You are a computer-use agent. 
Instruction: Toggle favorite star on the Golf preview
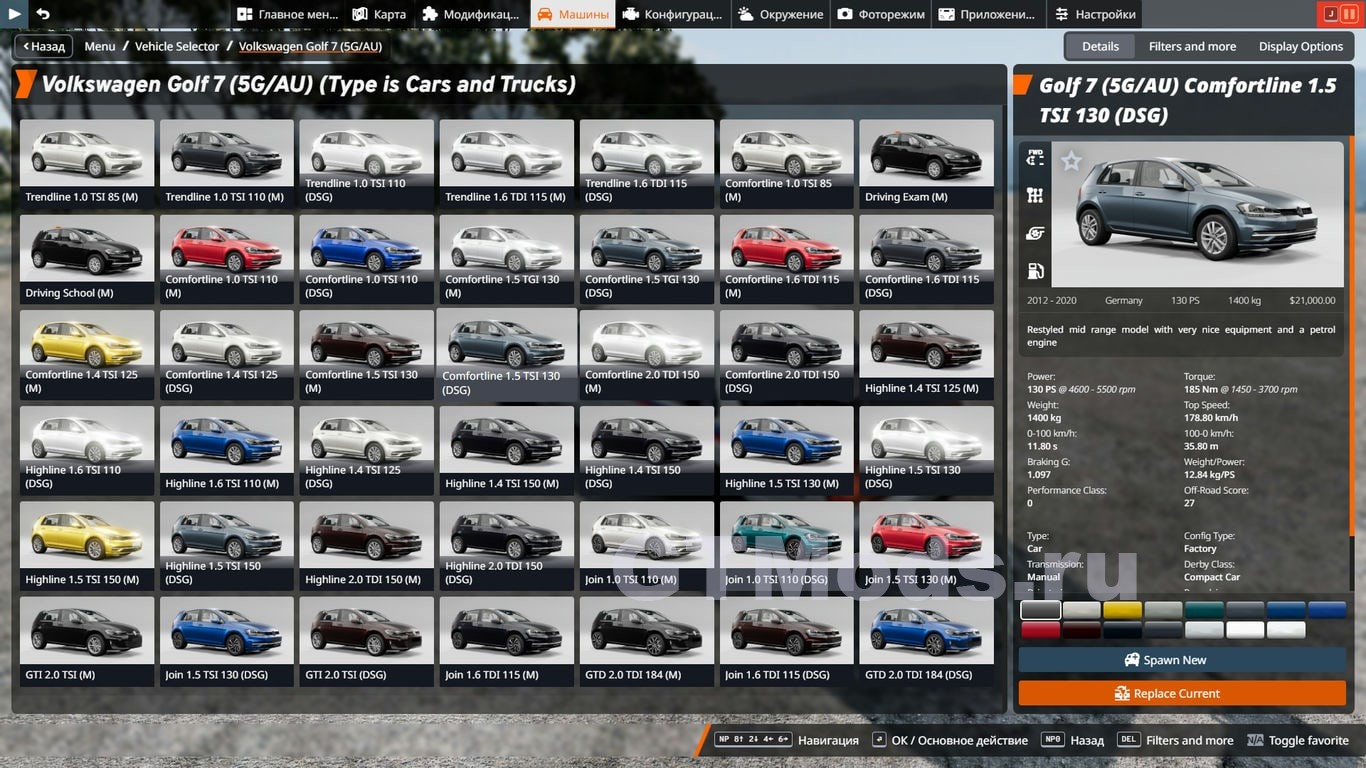tap(1071, 161)
